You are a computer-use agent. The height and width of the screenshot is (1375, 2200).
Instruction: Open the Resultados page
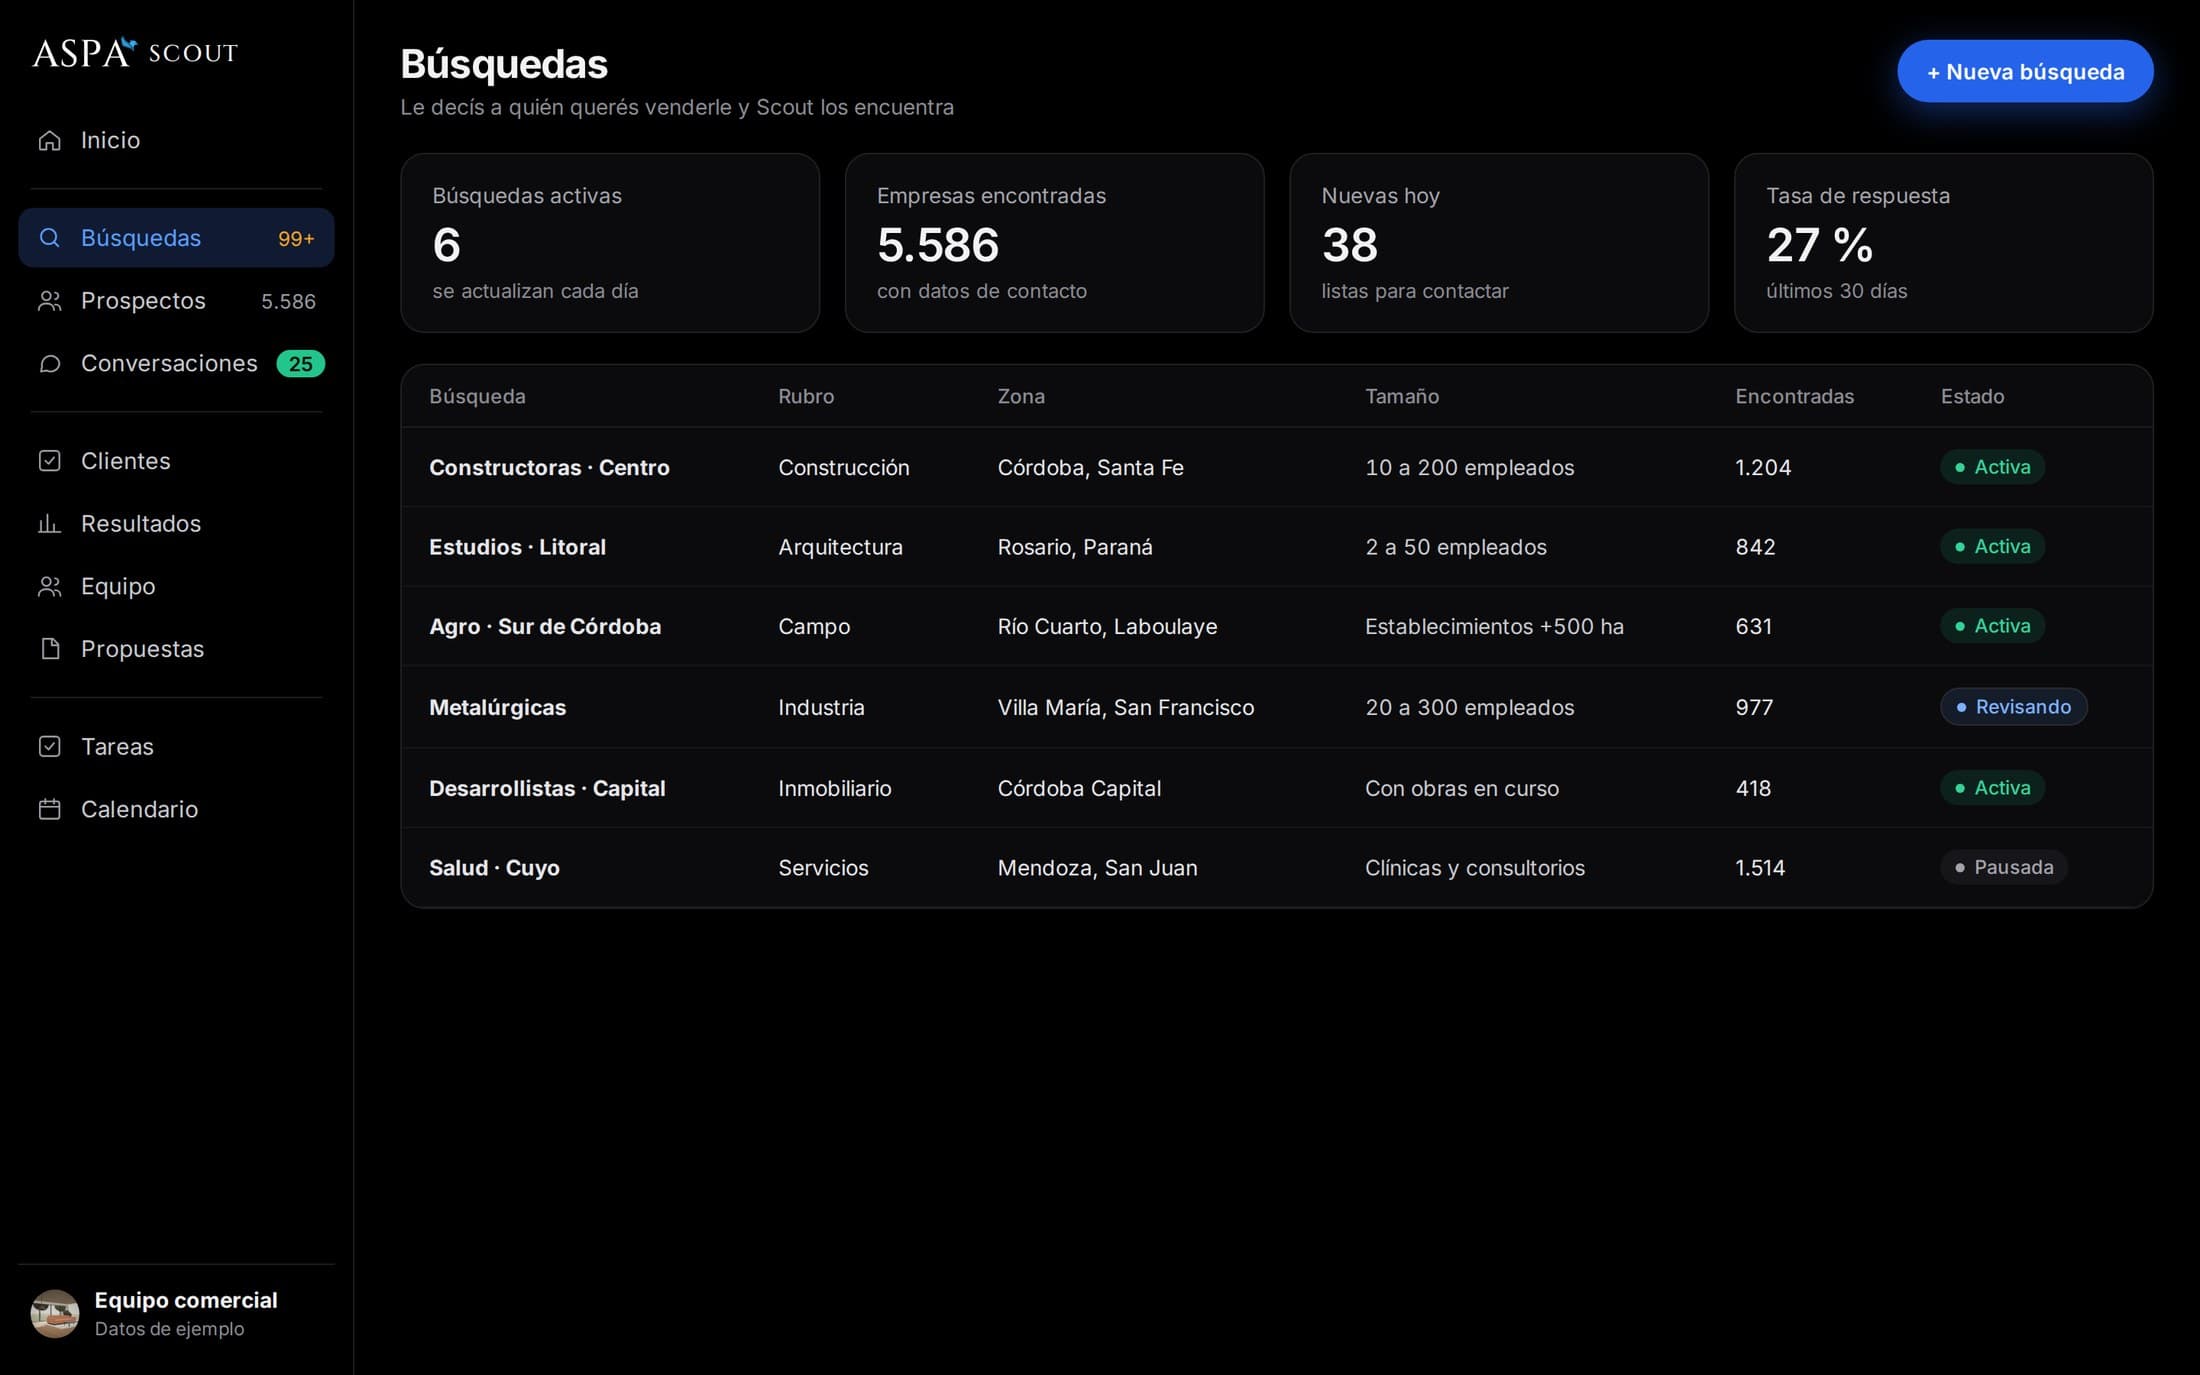pyautogui.click(x=176, y=524)
